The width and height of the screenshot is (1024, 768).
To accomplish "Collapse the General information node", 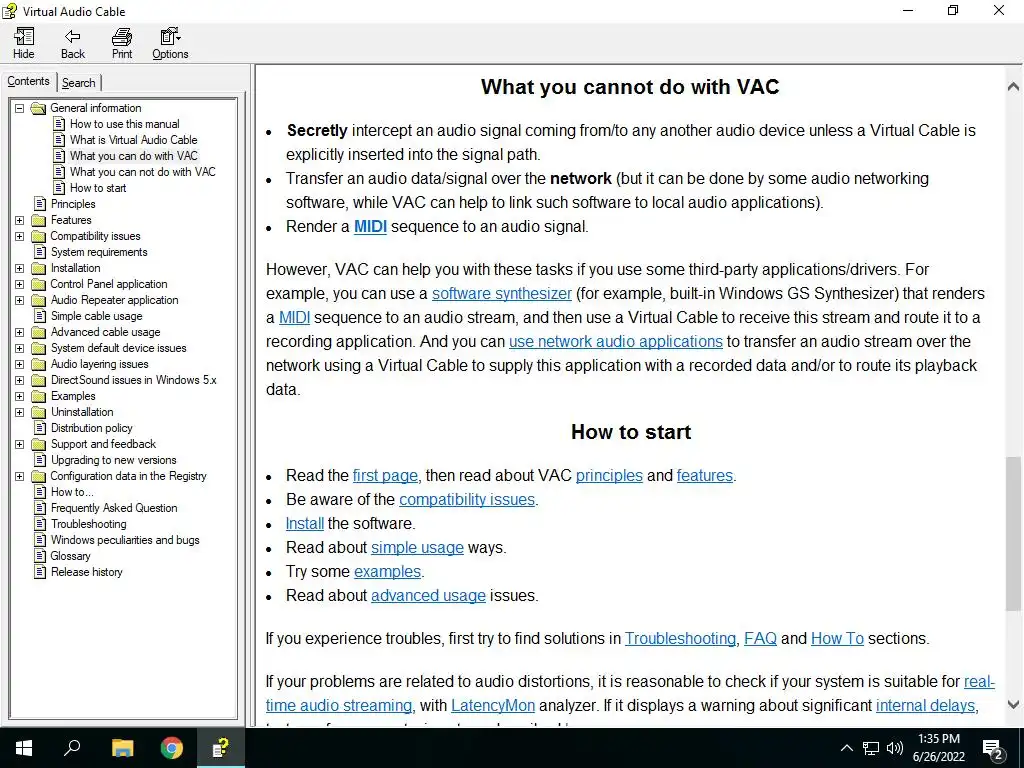I will pos(20,108).
